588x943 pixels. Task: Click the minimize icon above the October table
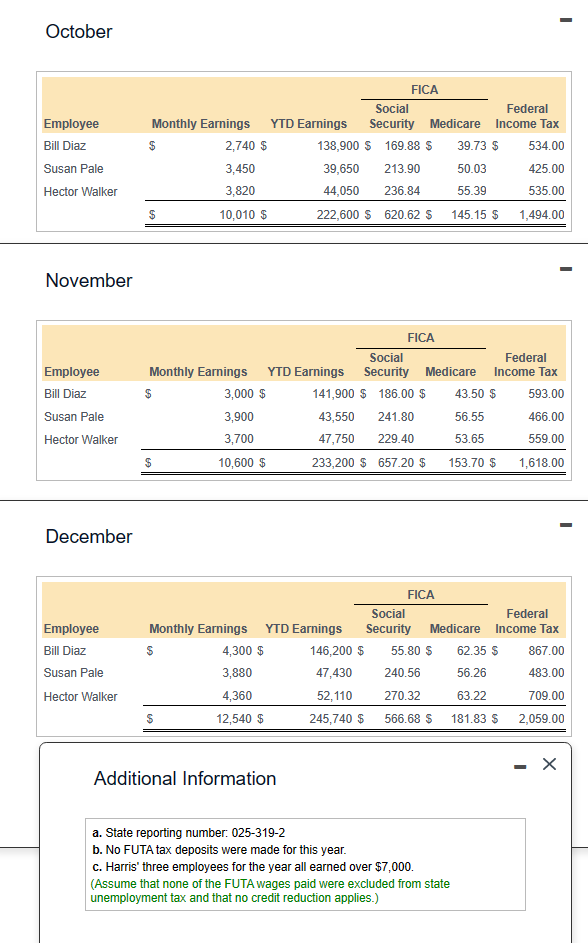(x=567, y=19)
